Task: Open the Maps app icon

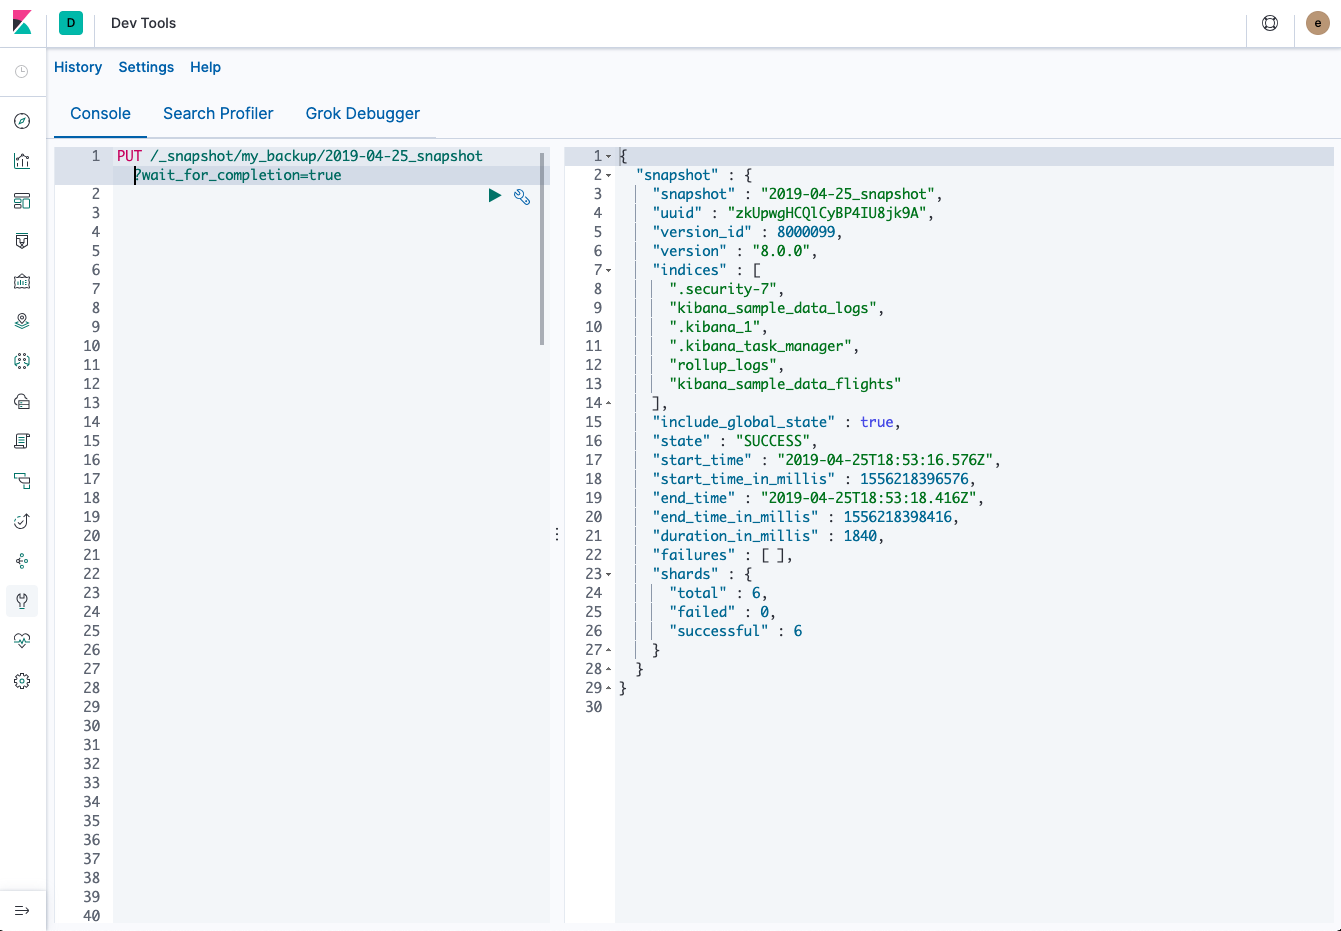Action: coord(22,321)
